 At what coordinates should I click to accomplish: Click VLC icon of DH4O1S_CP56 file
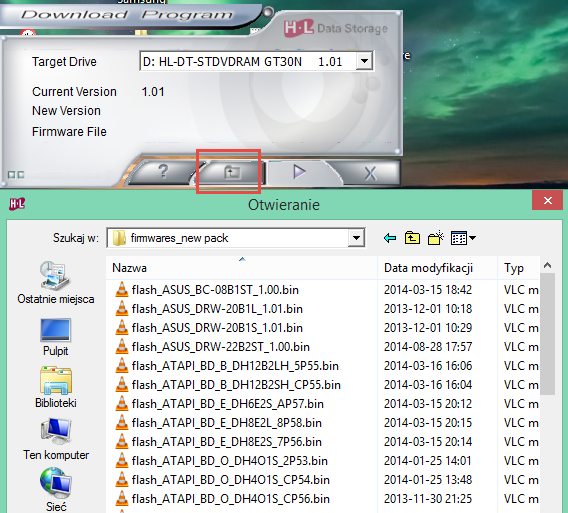[x=122, y=499]
